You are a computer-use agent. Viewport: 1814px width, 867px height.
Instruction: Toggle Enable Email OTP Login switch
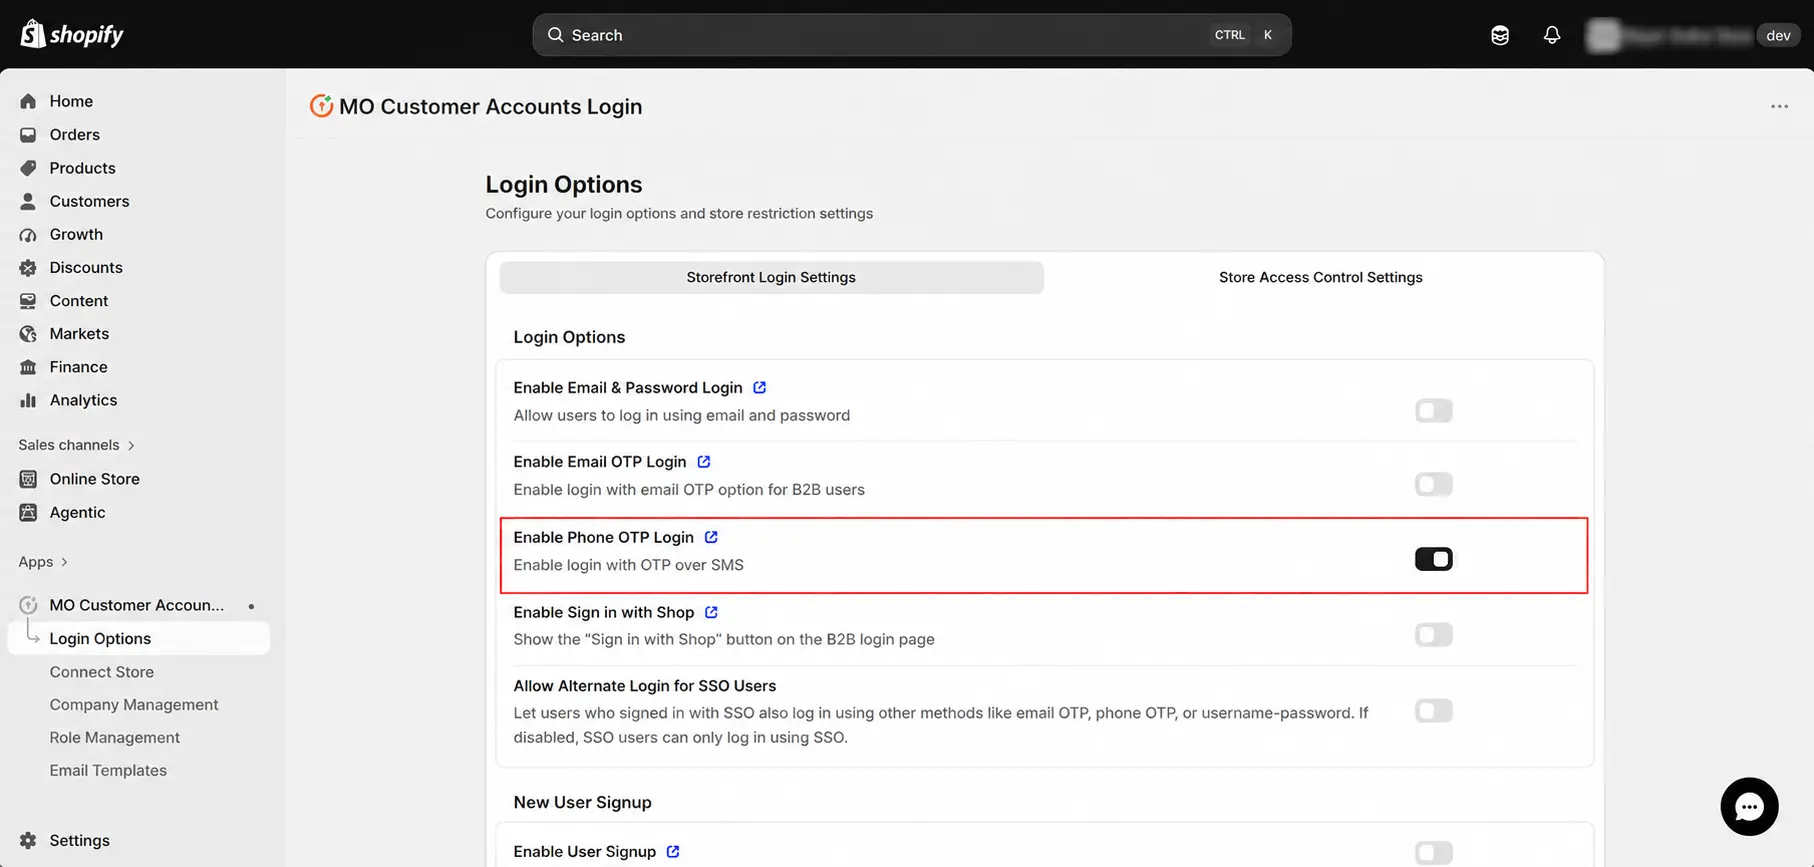click(x=1433, y=484)
